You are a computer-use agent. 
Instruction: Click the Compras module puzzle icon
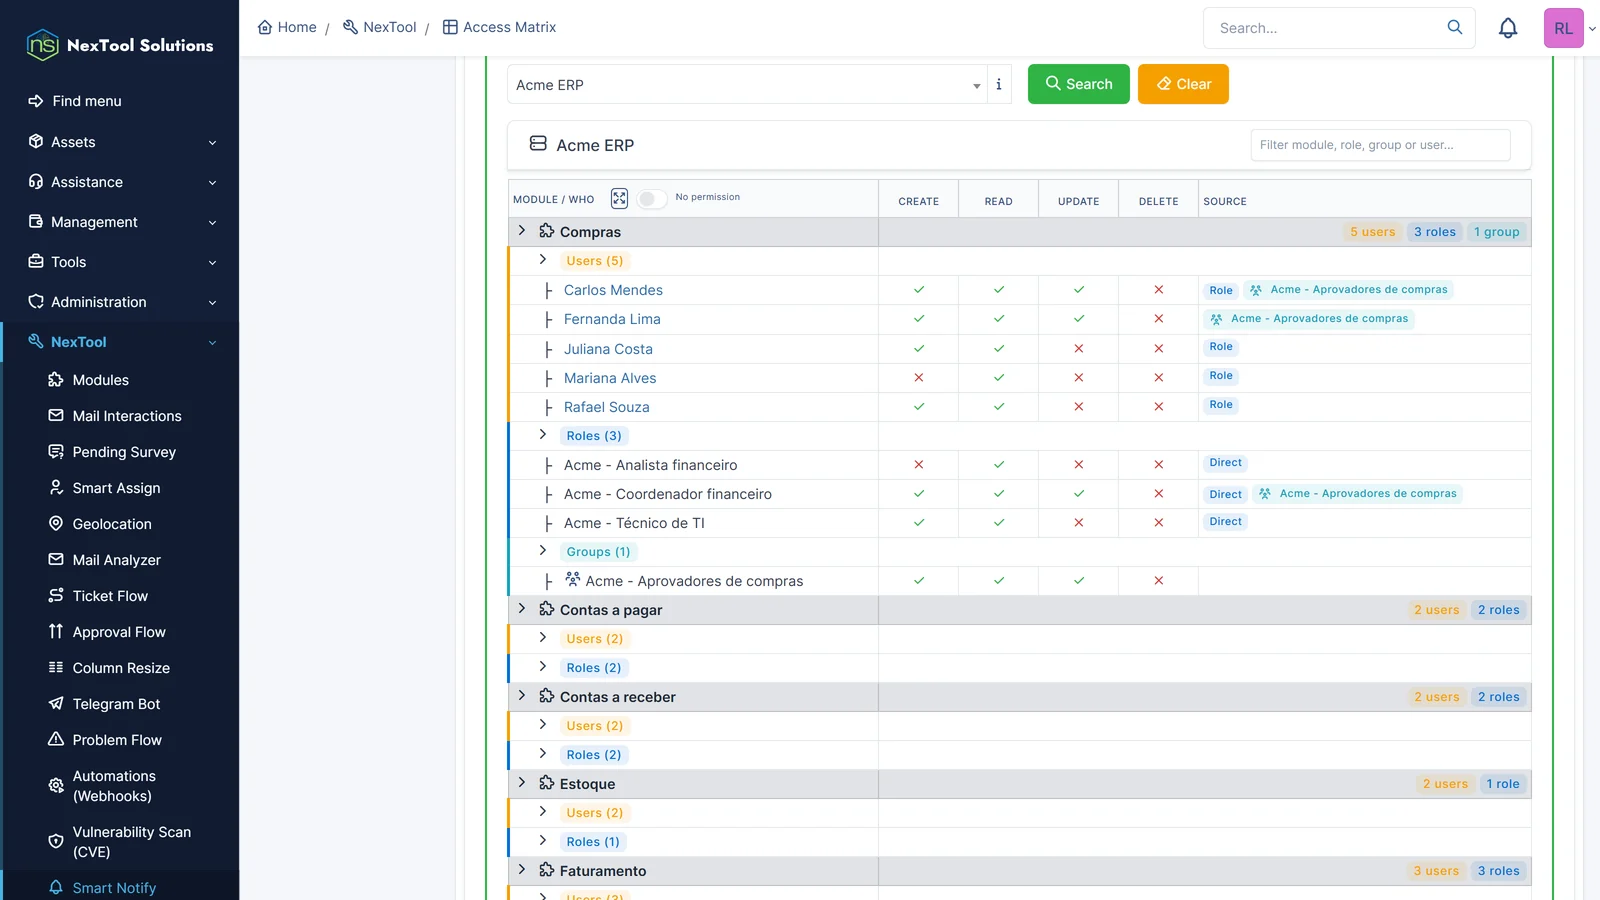pos(547,231)
